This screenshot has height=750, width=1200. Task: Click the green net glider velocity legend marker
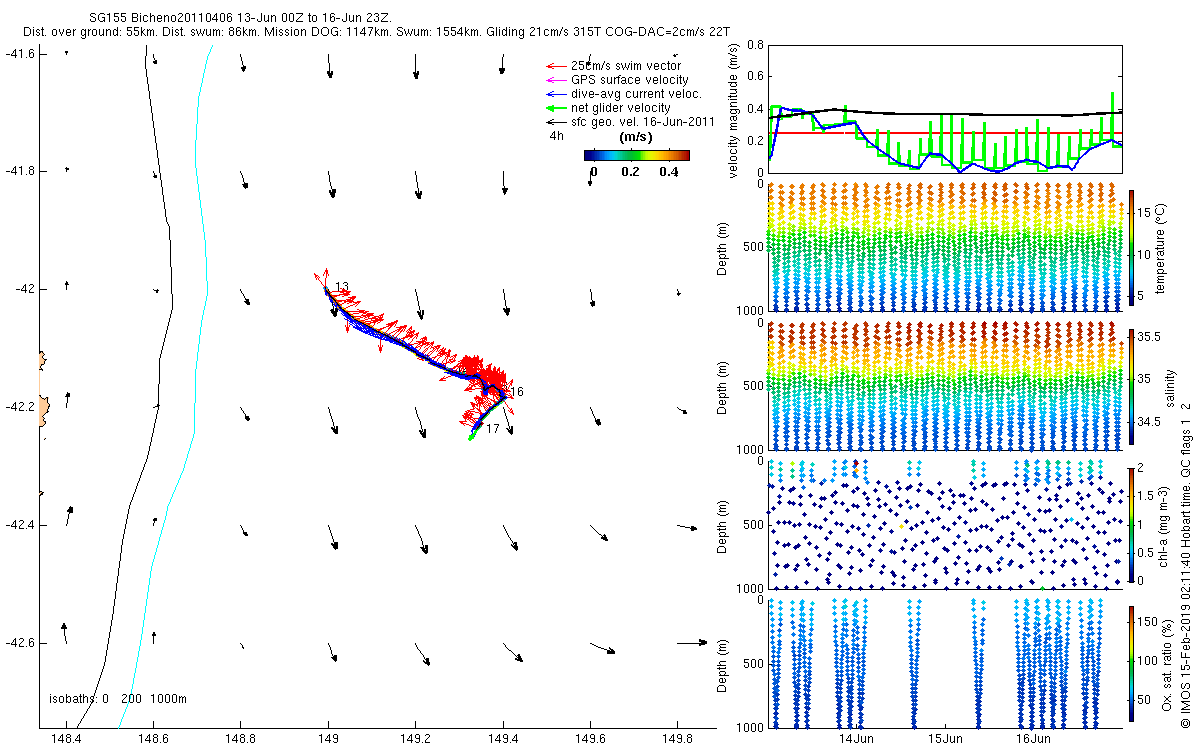point(554,108)
